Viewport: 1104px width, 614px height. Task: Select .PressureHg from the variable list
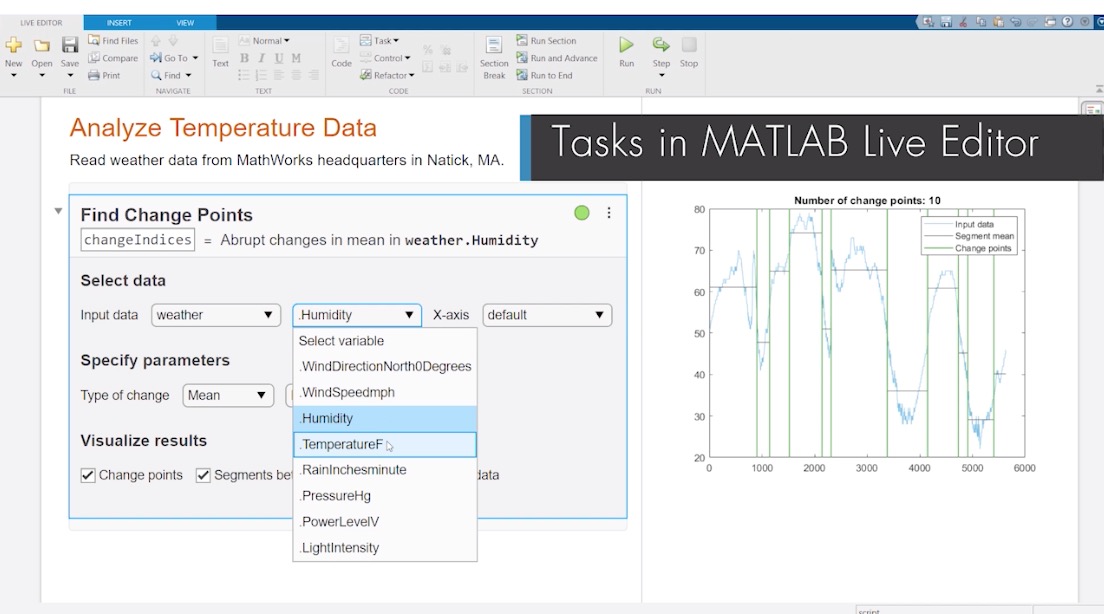point(385,496)
